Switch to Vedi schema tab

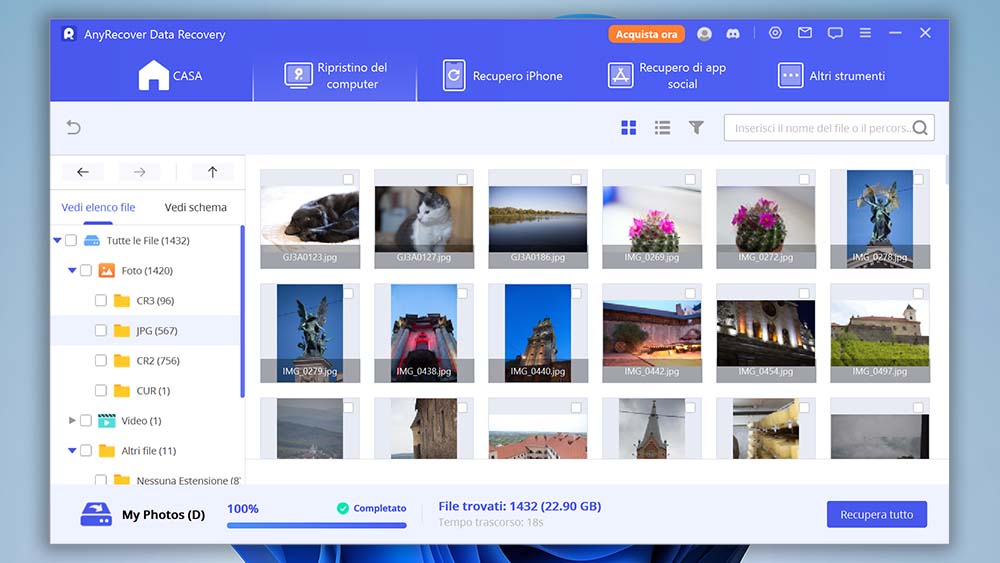(x=196, y=207)
